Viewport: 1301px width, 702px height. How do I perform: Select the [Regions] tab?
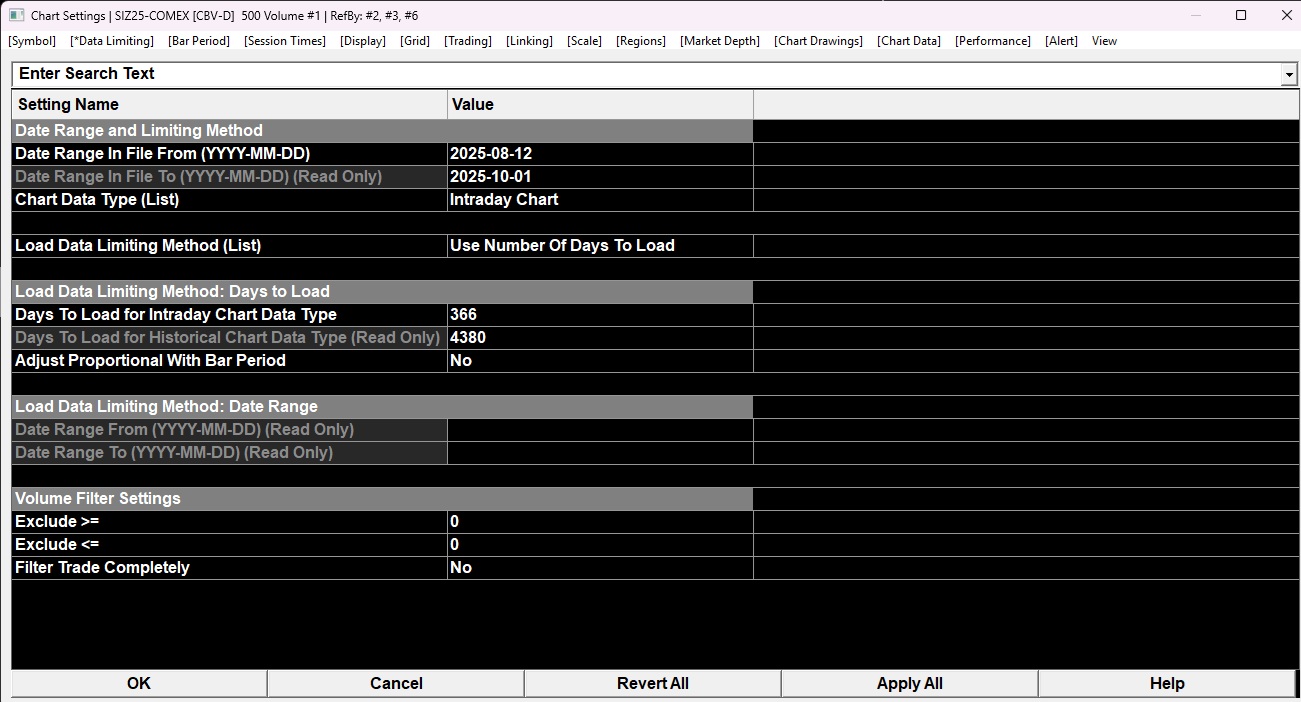point(641,41)
